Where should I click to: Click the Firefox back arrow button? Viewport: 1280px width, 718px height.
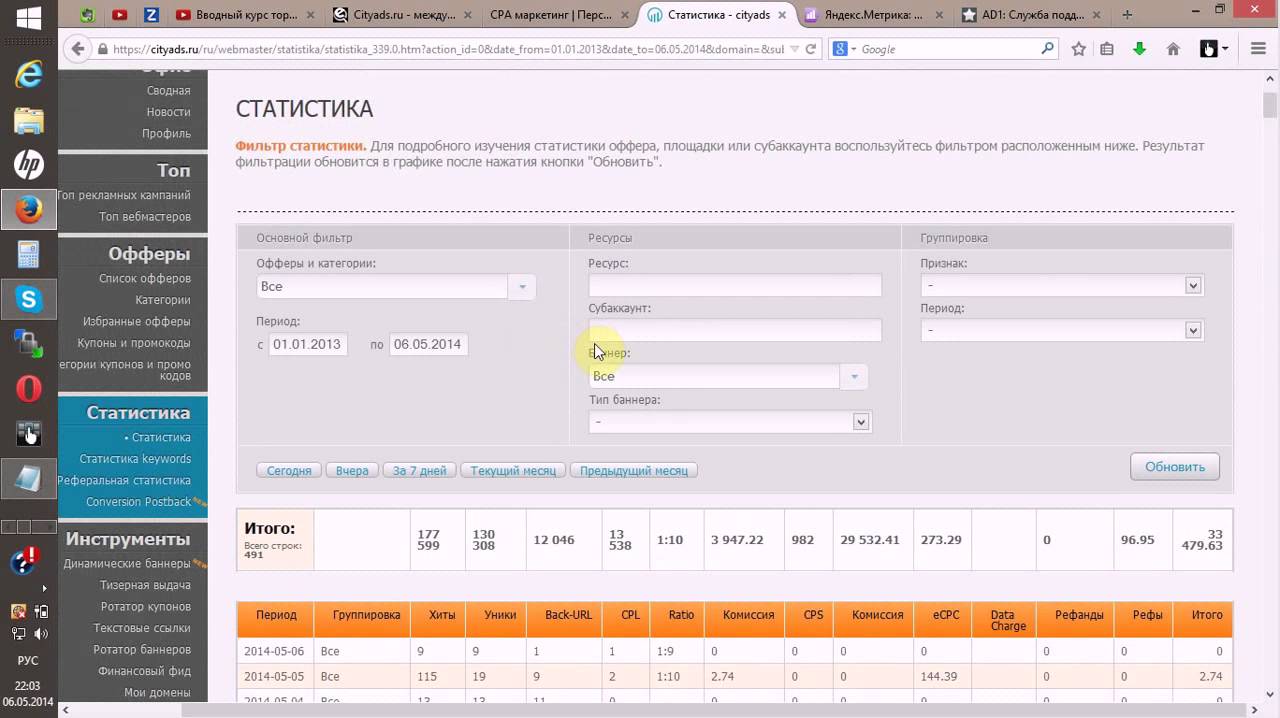[76, 49]
